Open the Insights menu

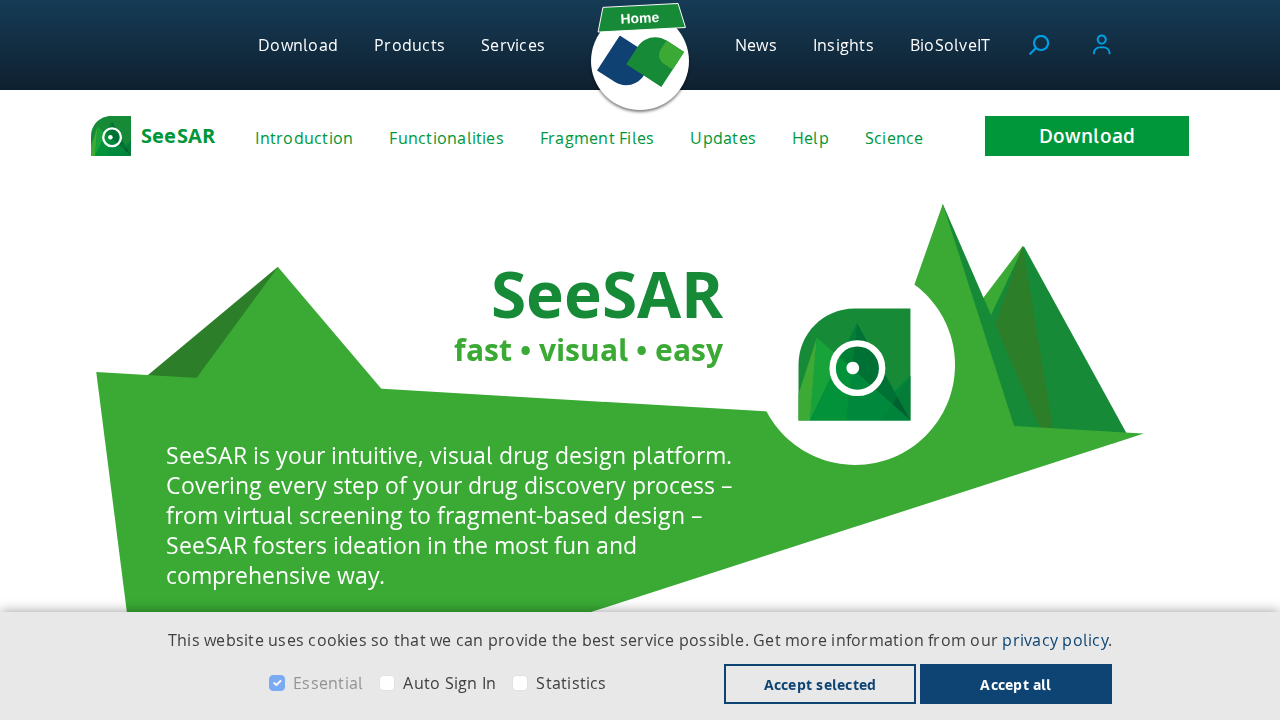[x=843, y=45]
